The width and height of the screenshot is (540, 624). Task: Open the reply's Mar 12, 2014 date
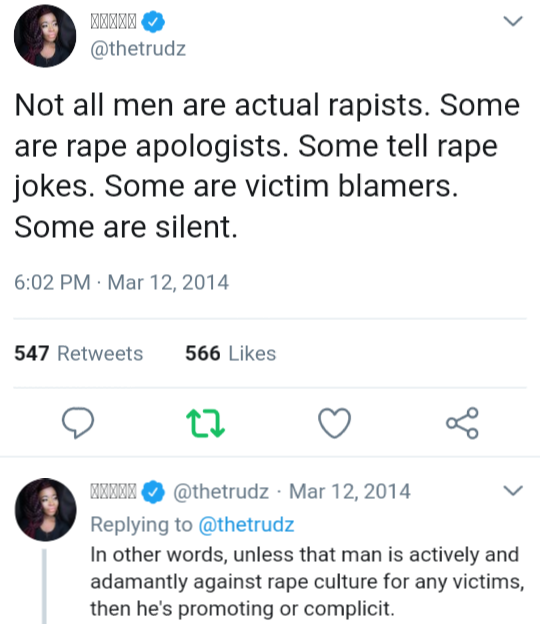coord(350,491)
